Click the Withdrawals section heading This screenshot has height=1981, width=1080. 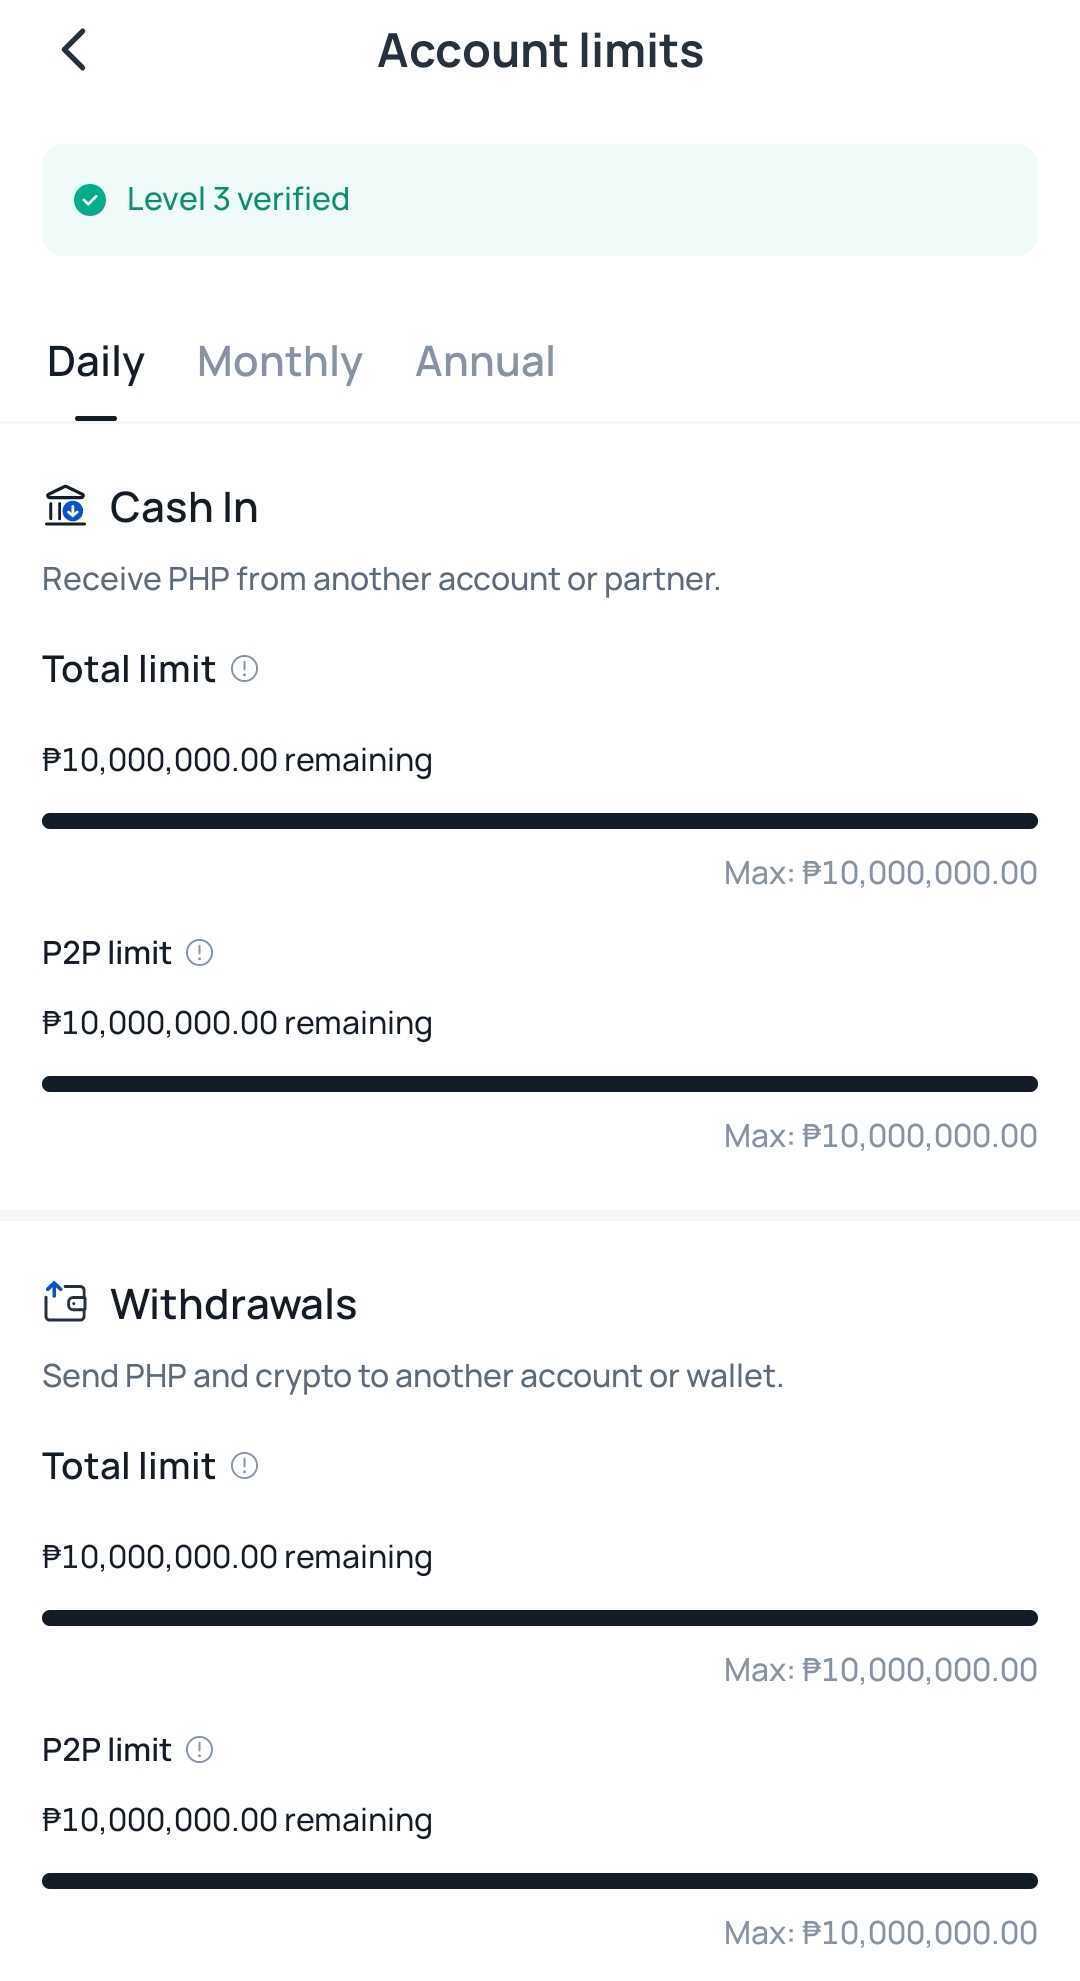pos(233,1304)
